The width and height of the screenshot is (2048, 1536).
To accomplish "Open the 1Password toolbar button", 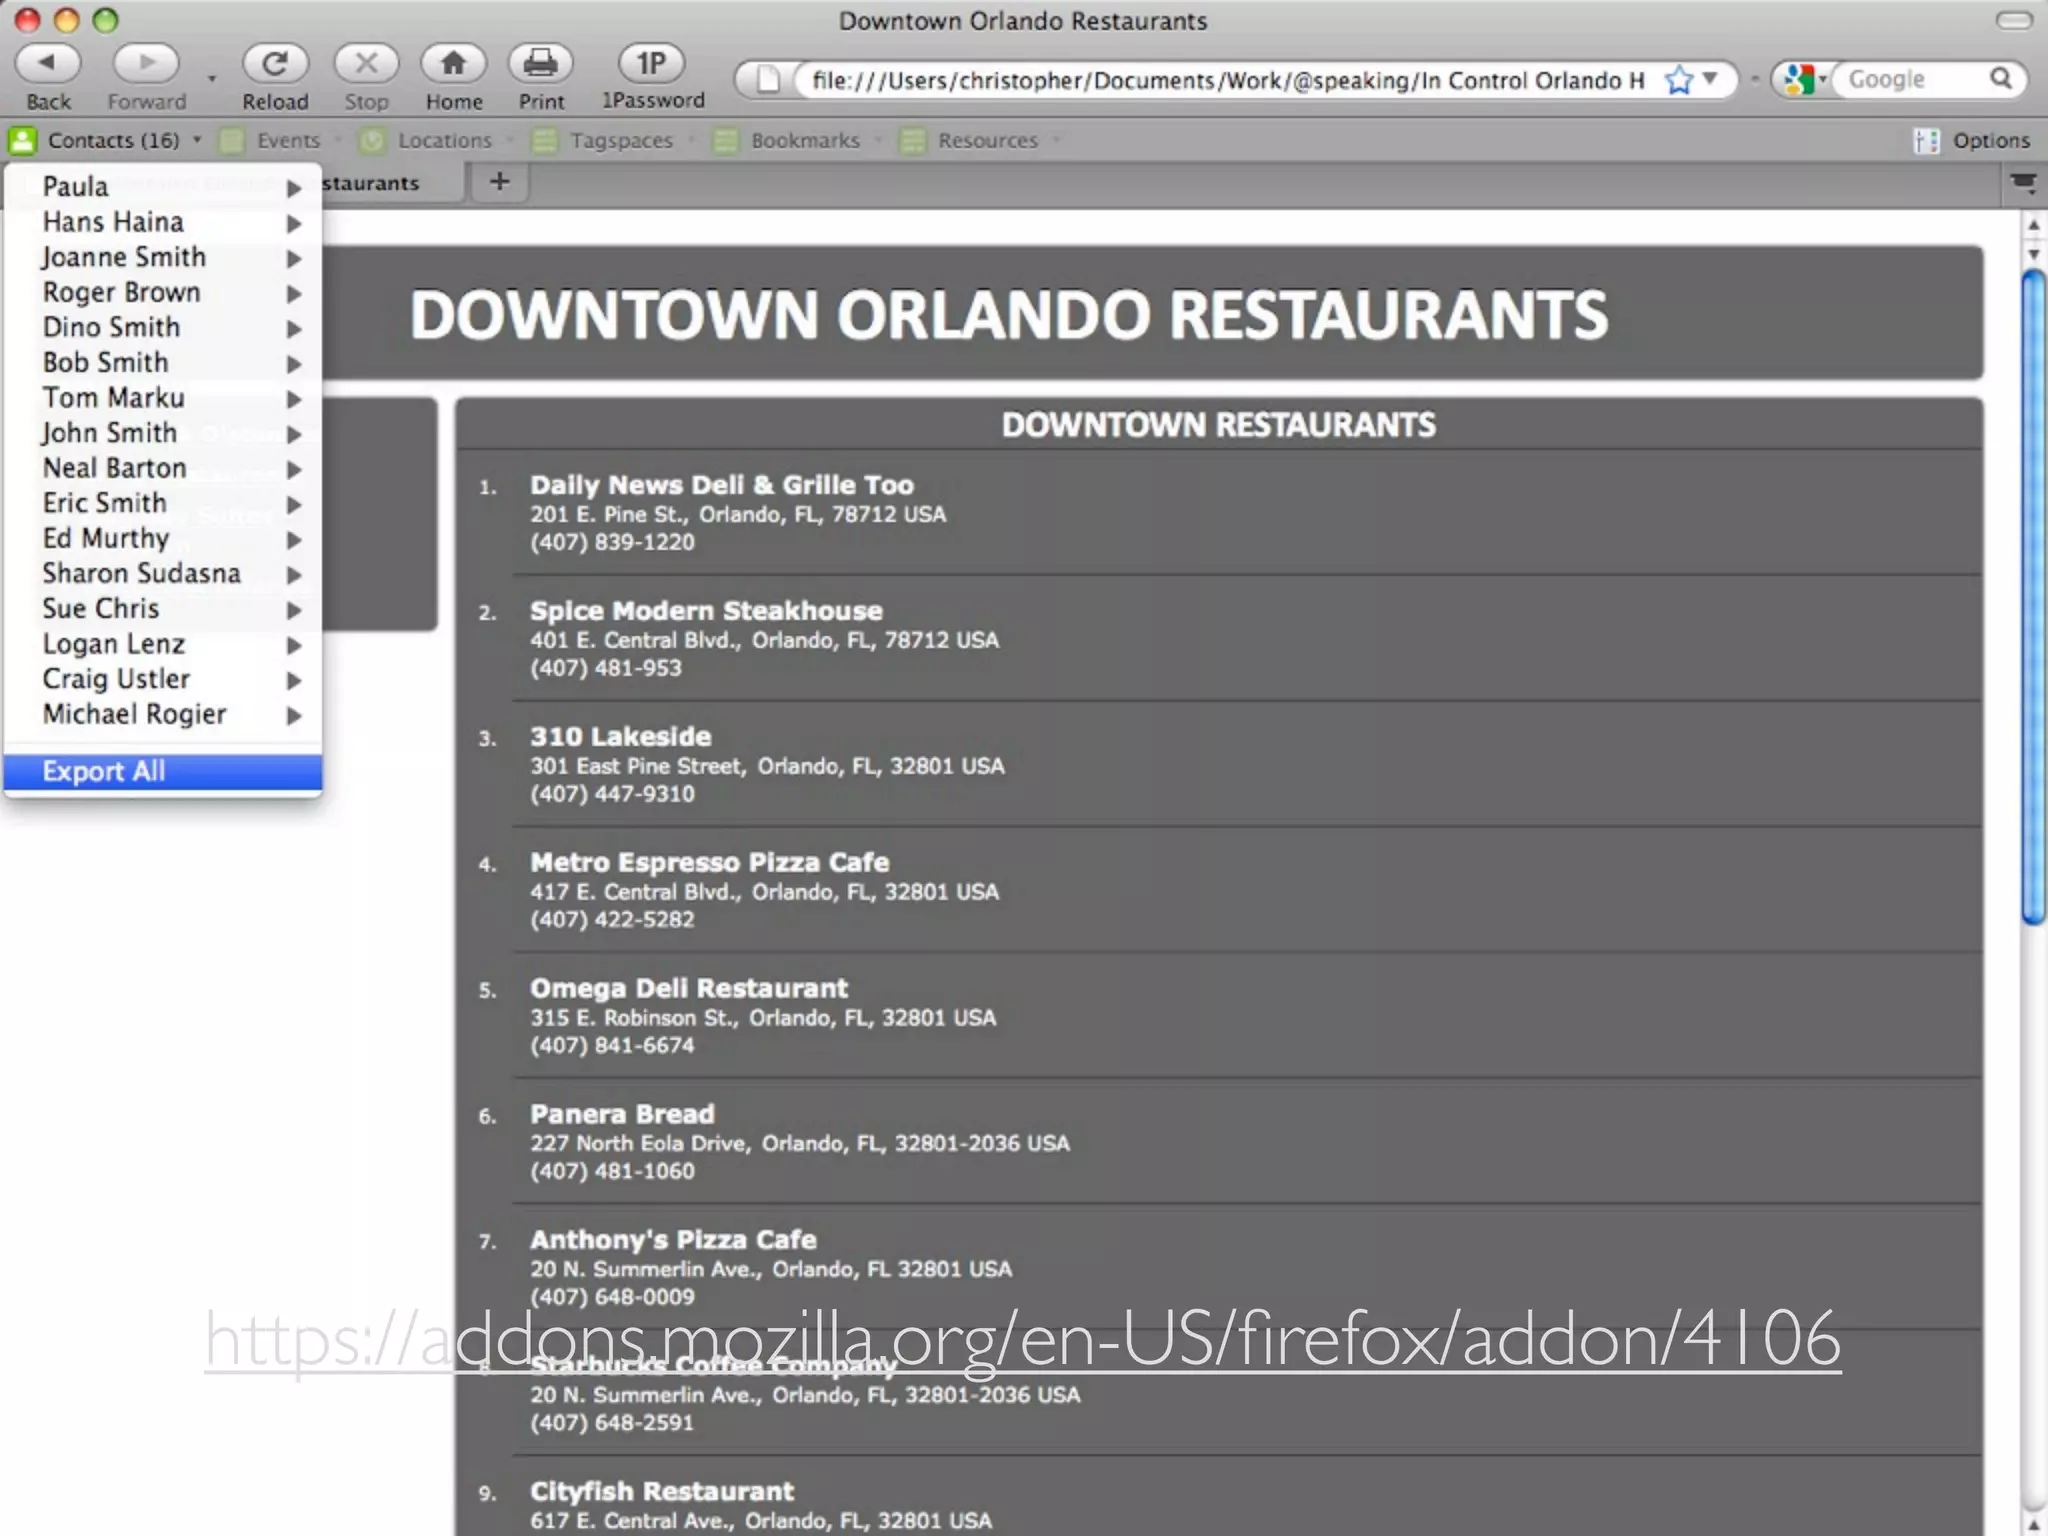I will [651, 64].
